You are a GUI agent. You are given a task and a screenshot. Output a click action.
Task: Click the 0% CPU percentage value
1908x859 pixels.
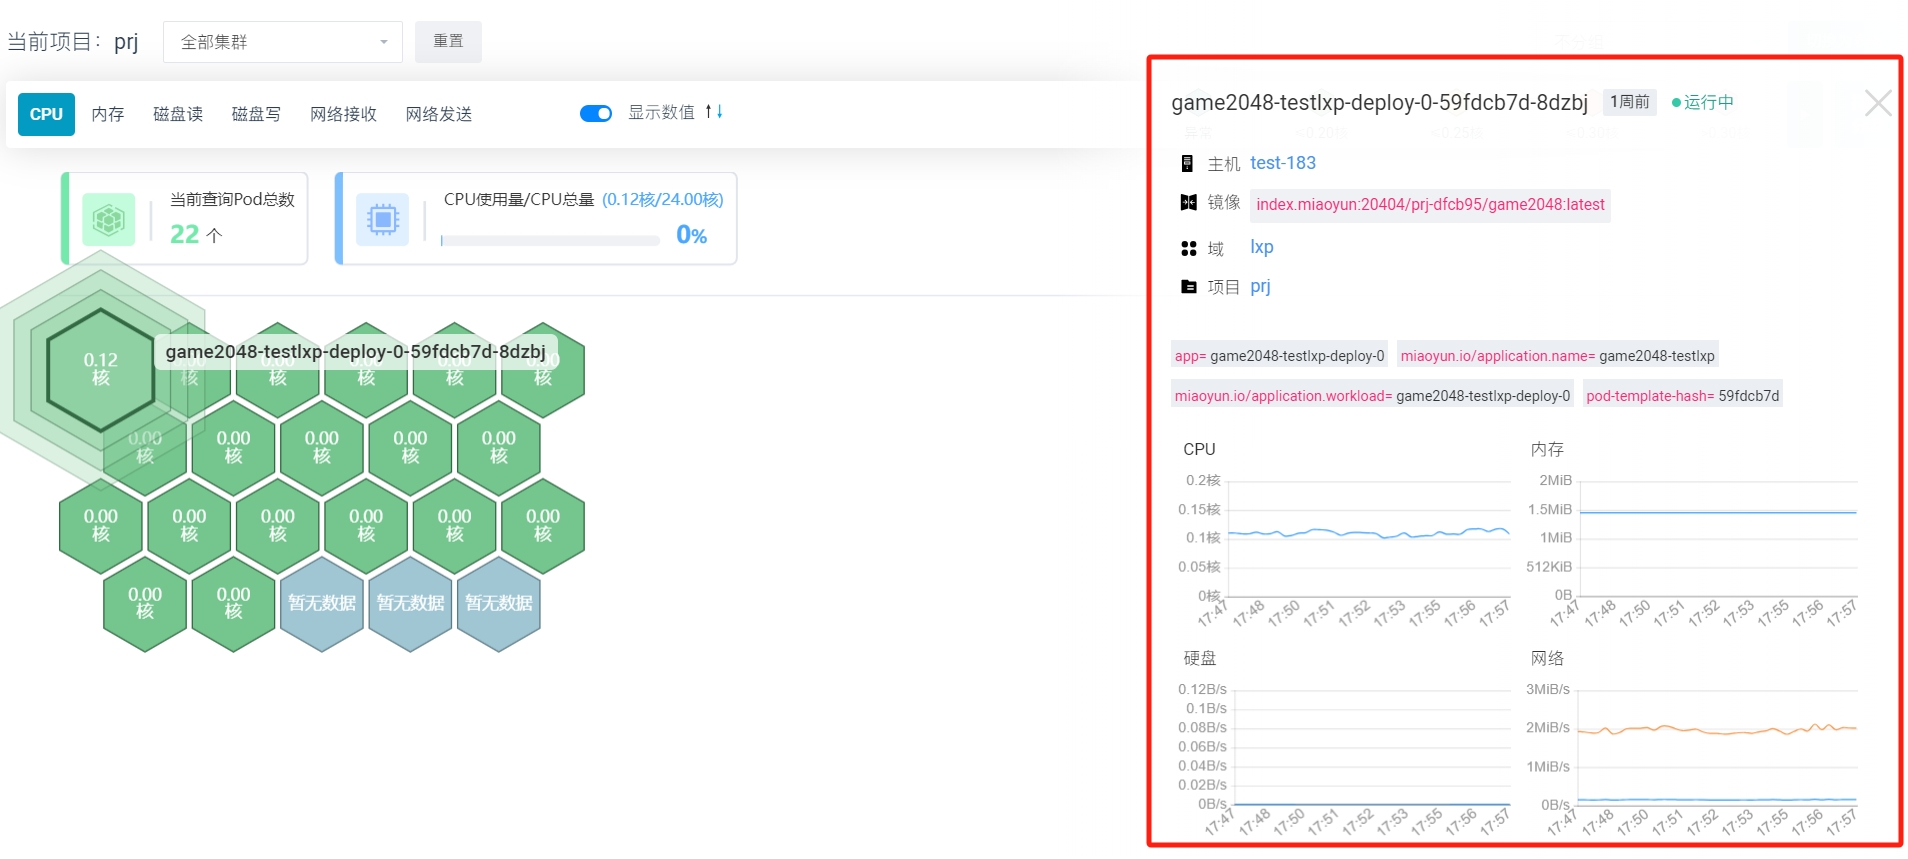click(692, 235)
